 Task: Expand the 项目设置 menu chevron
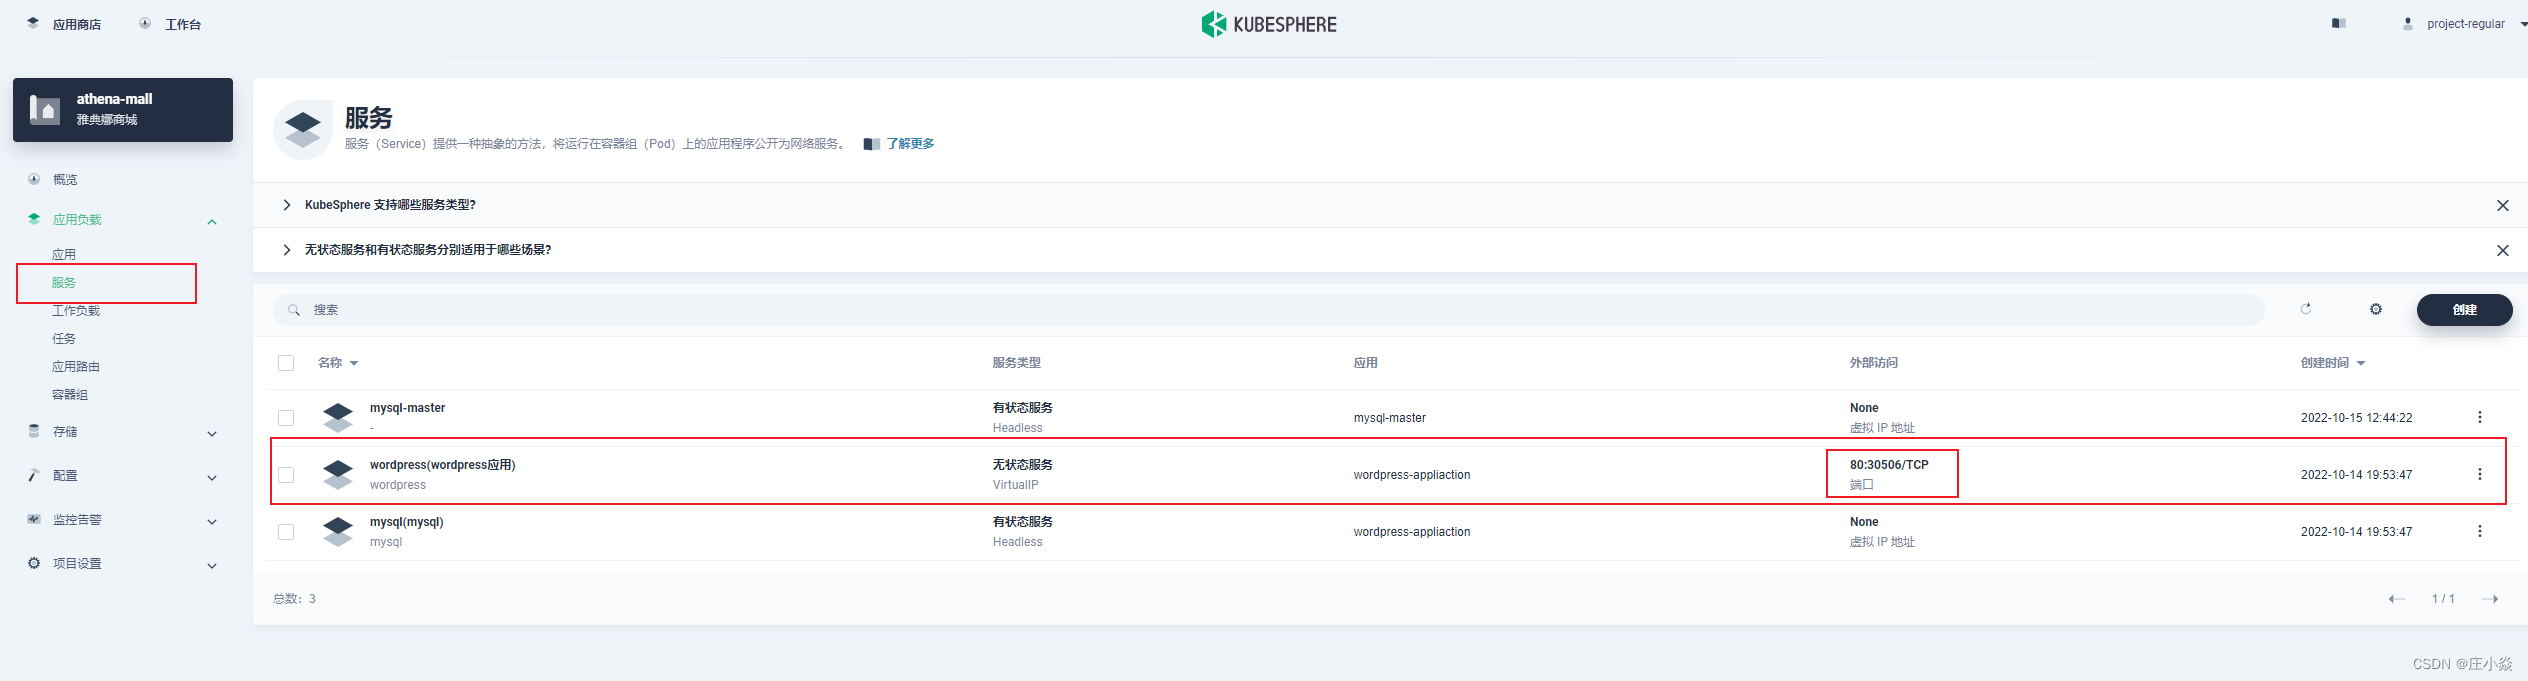pyautogui.click(x=212, y=565)
